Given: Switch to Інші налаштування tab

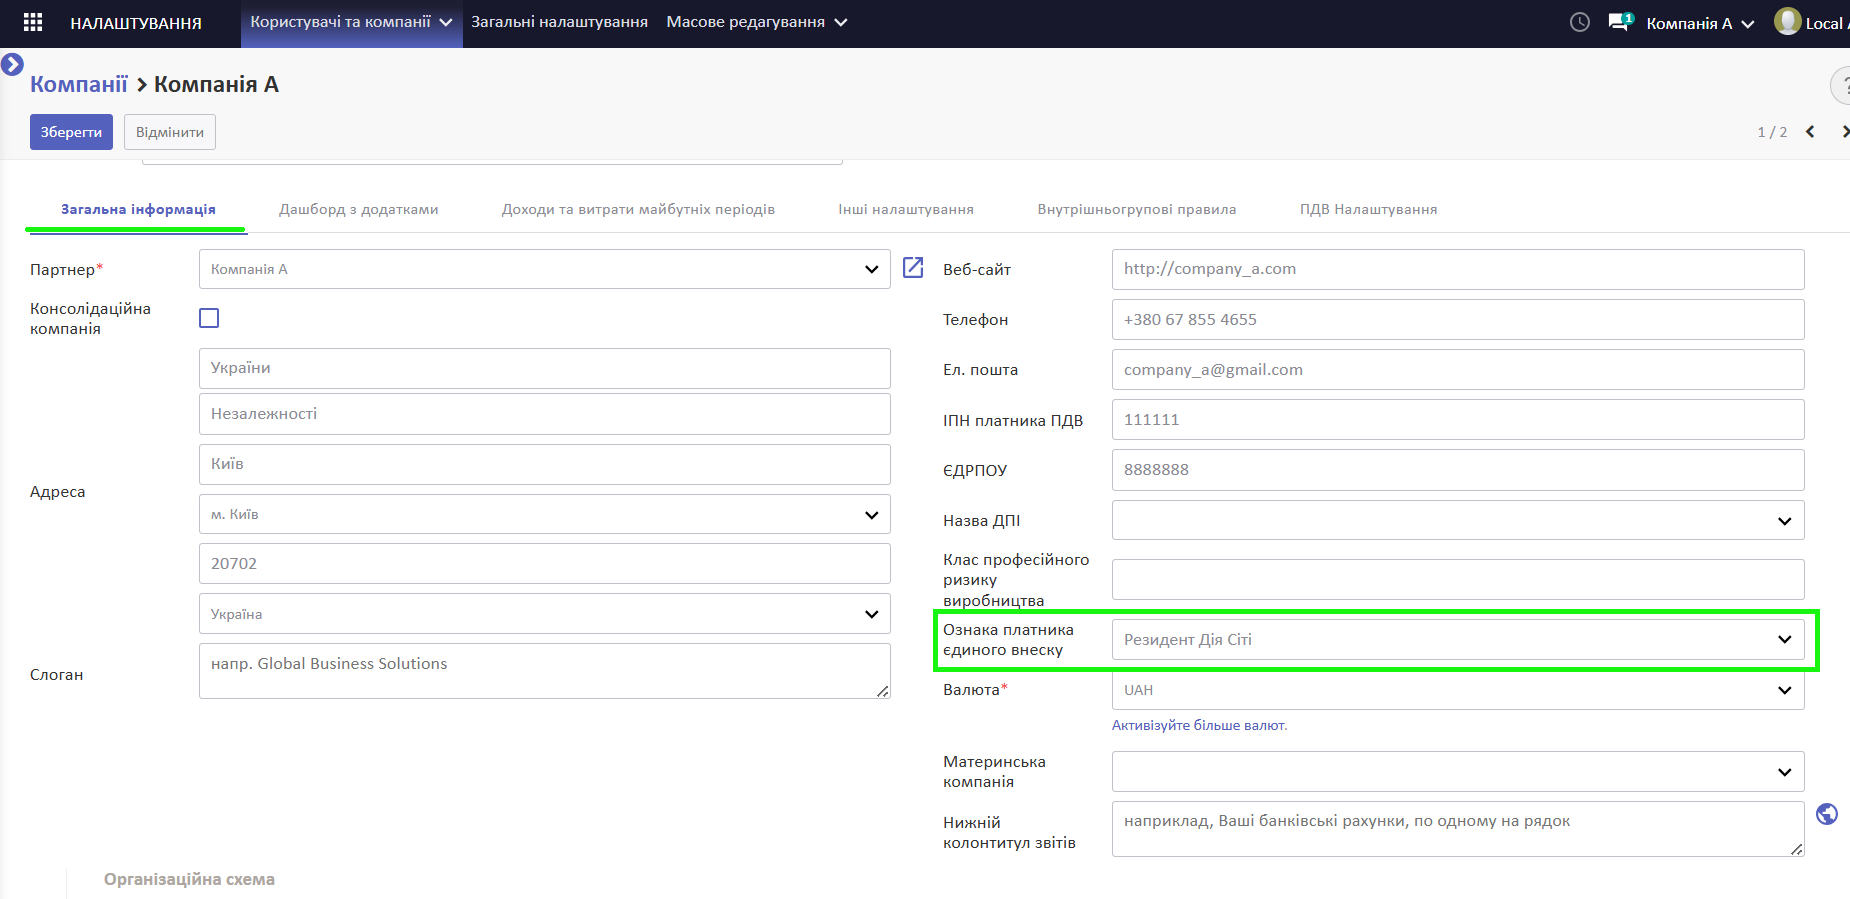Looking at the screenshot, I should coord(906,209).
